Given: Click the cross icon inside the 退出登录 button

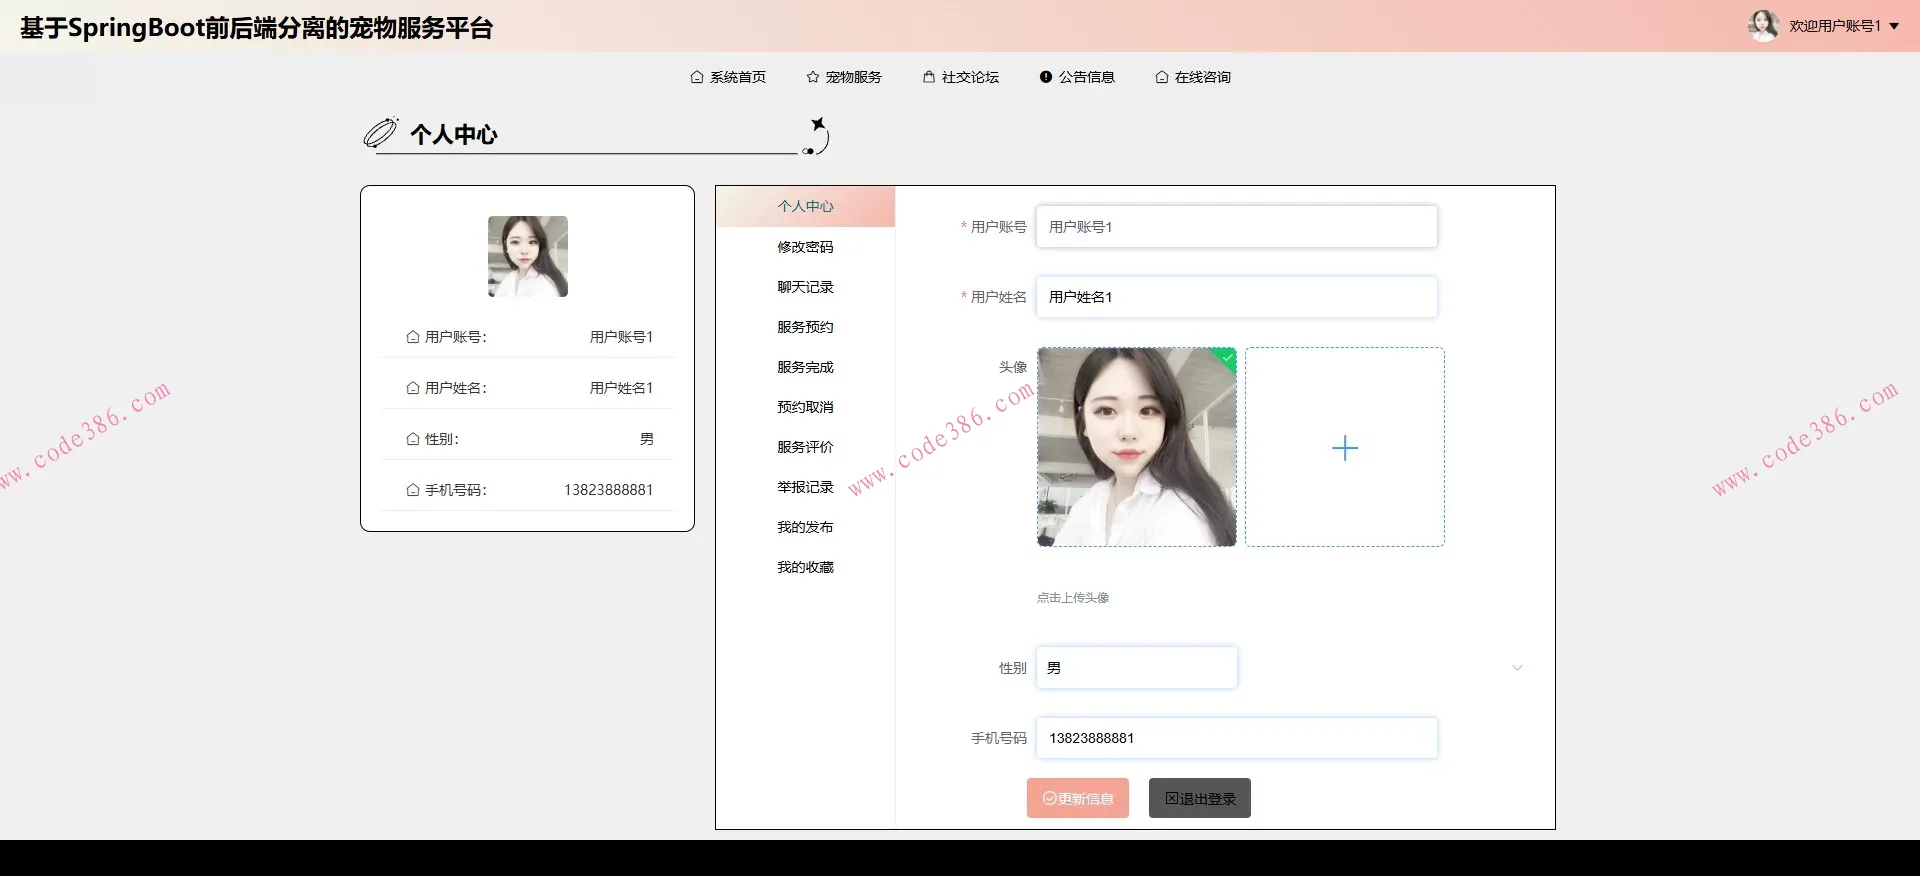Looking at the screenshot, I should click(x=1172, y=798).
